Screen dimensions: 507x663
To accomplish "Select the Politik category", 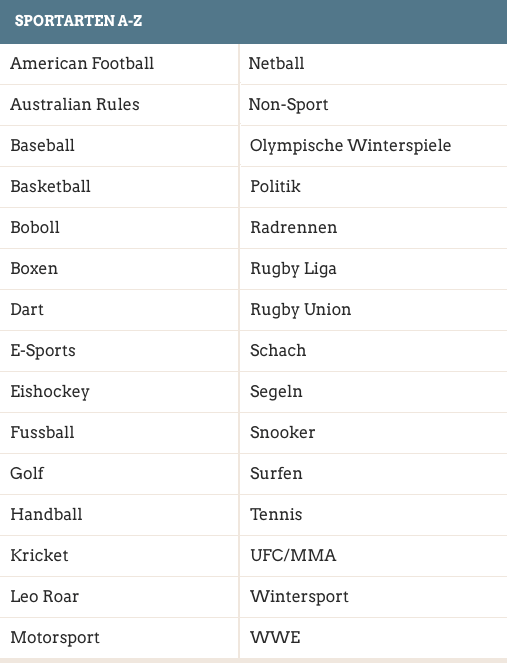I will 275,186.
